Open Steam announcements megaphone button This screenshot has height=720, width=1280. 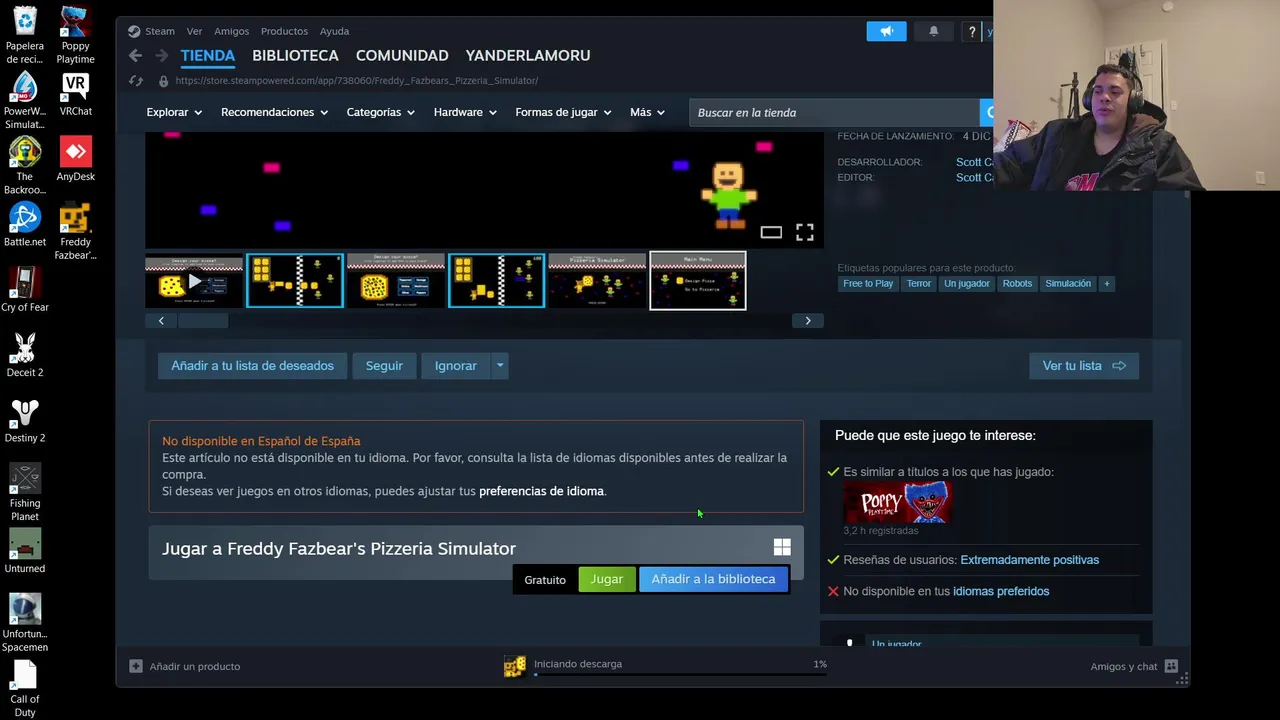click(886, 31)
